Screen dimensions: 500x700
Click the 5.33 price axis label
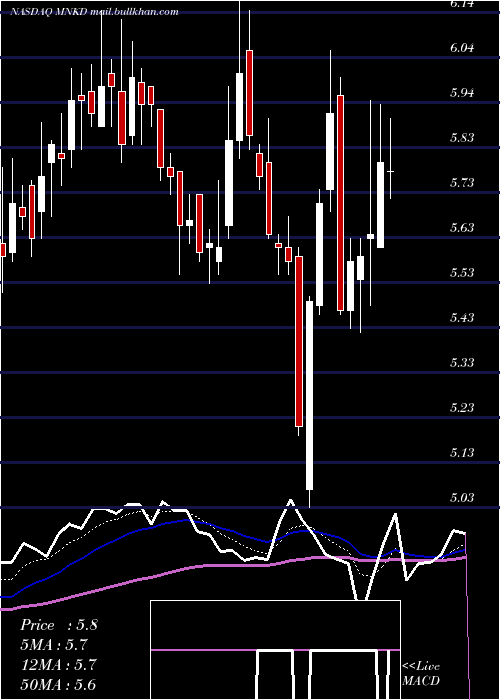click(x=461, y=362)
